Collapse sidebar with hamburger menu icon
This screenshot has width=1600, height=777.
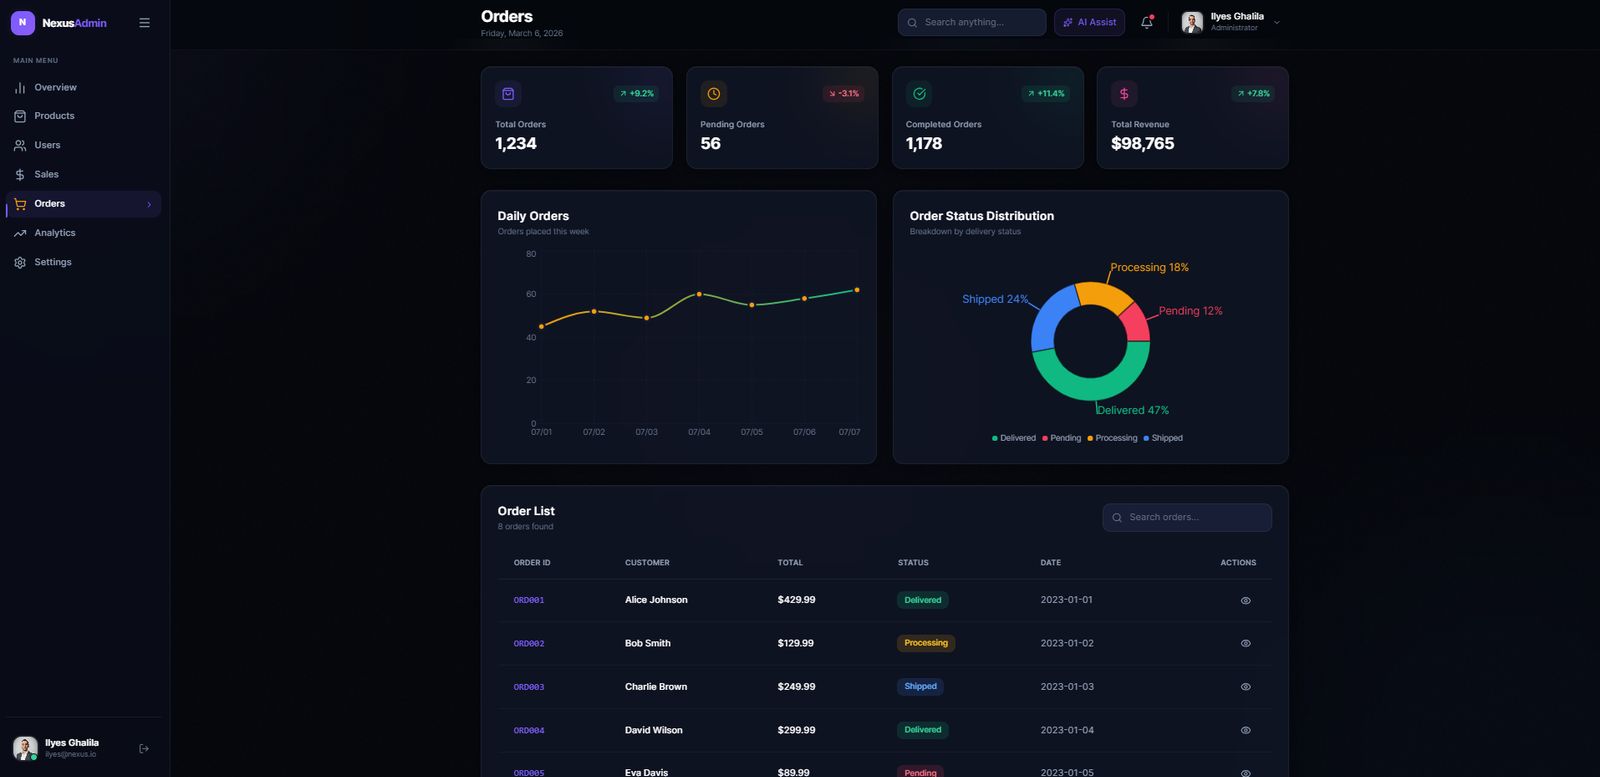(x=144, y=23)
